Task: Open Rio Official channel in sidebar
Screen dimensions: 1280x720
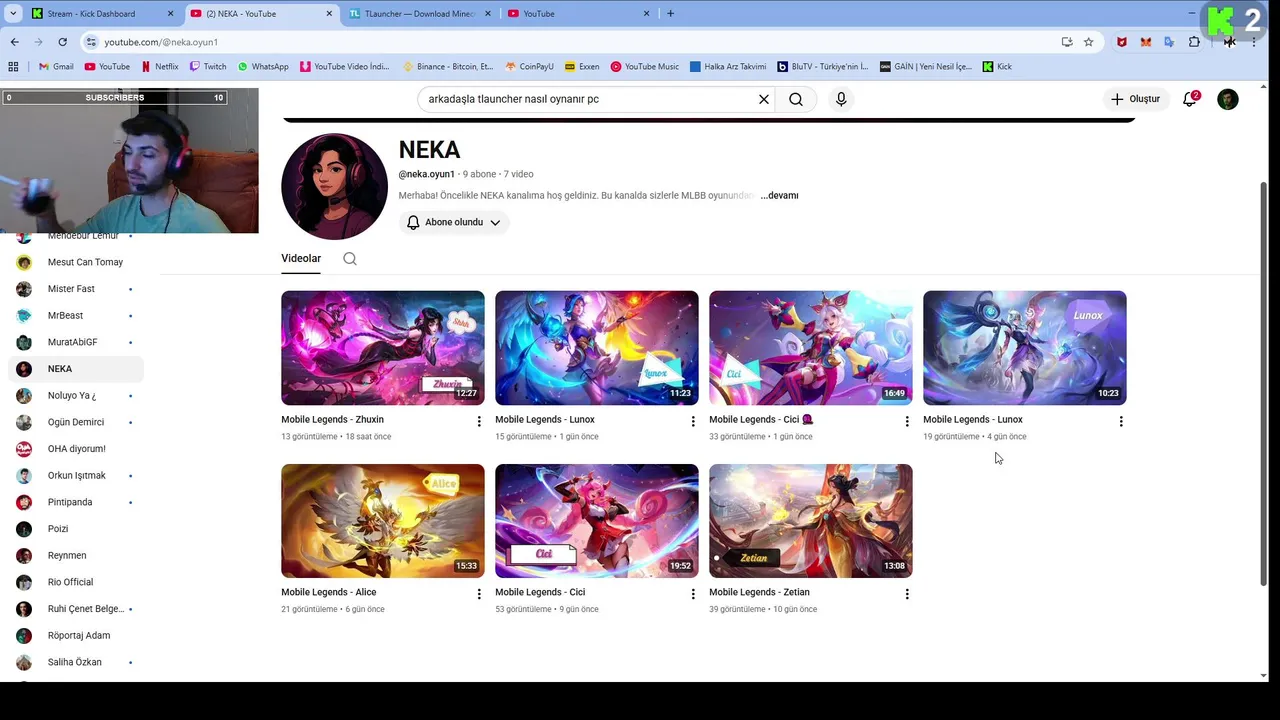Action: pyautogui.click(x=75, y=582)
